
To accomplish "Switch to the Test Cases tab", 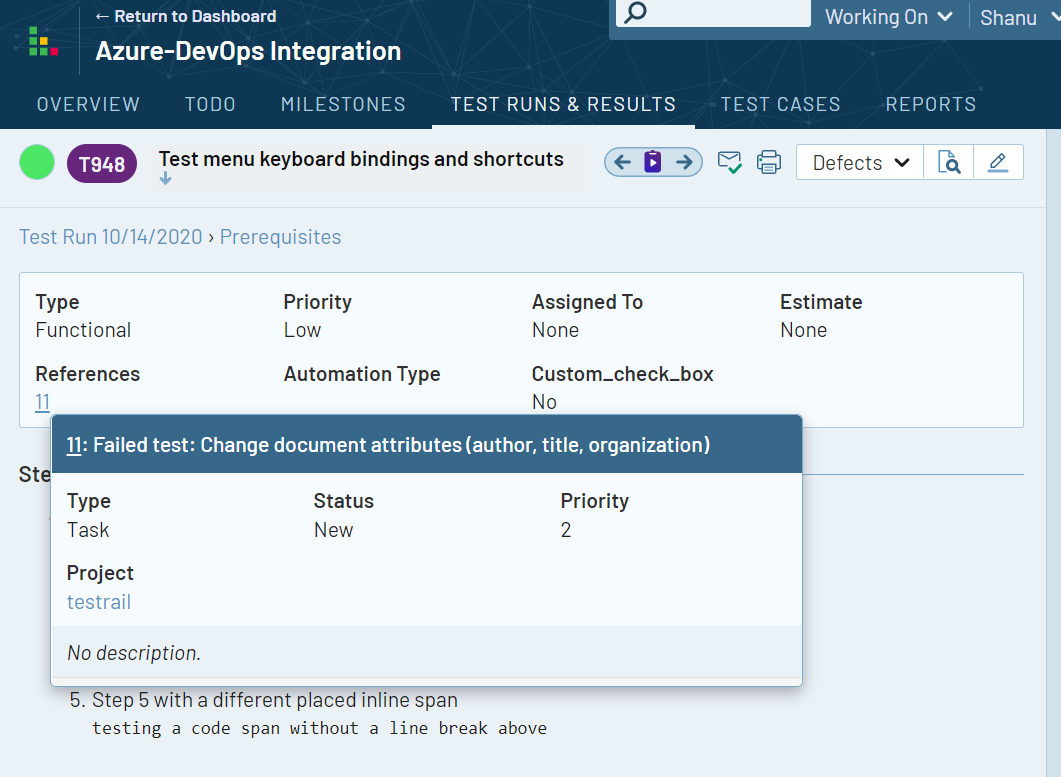I will [x=780, y=104].
